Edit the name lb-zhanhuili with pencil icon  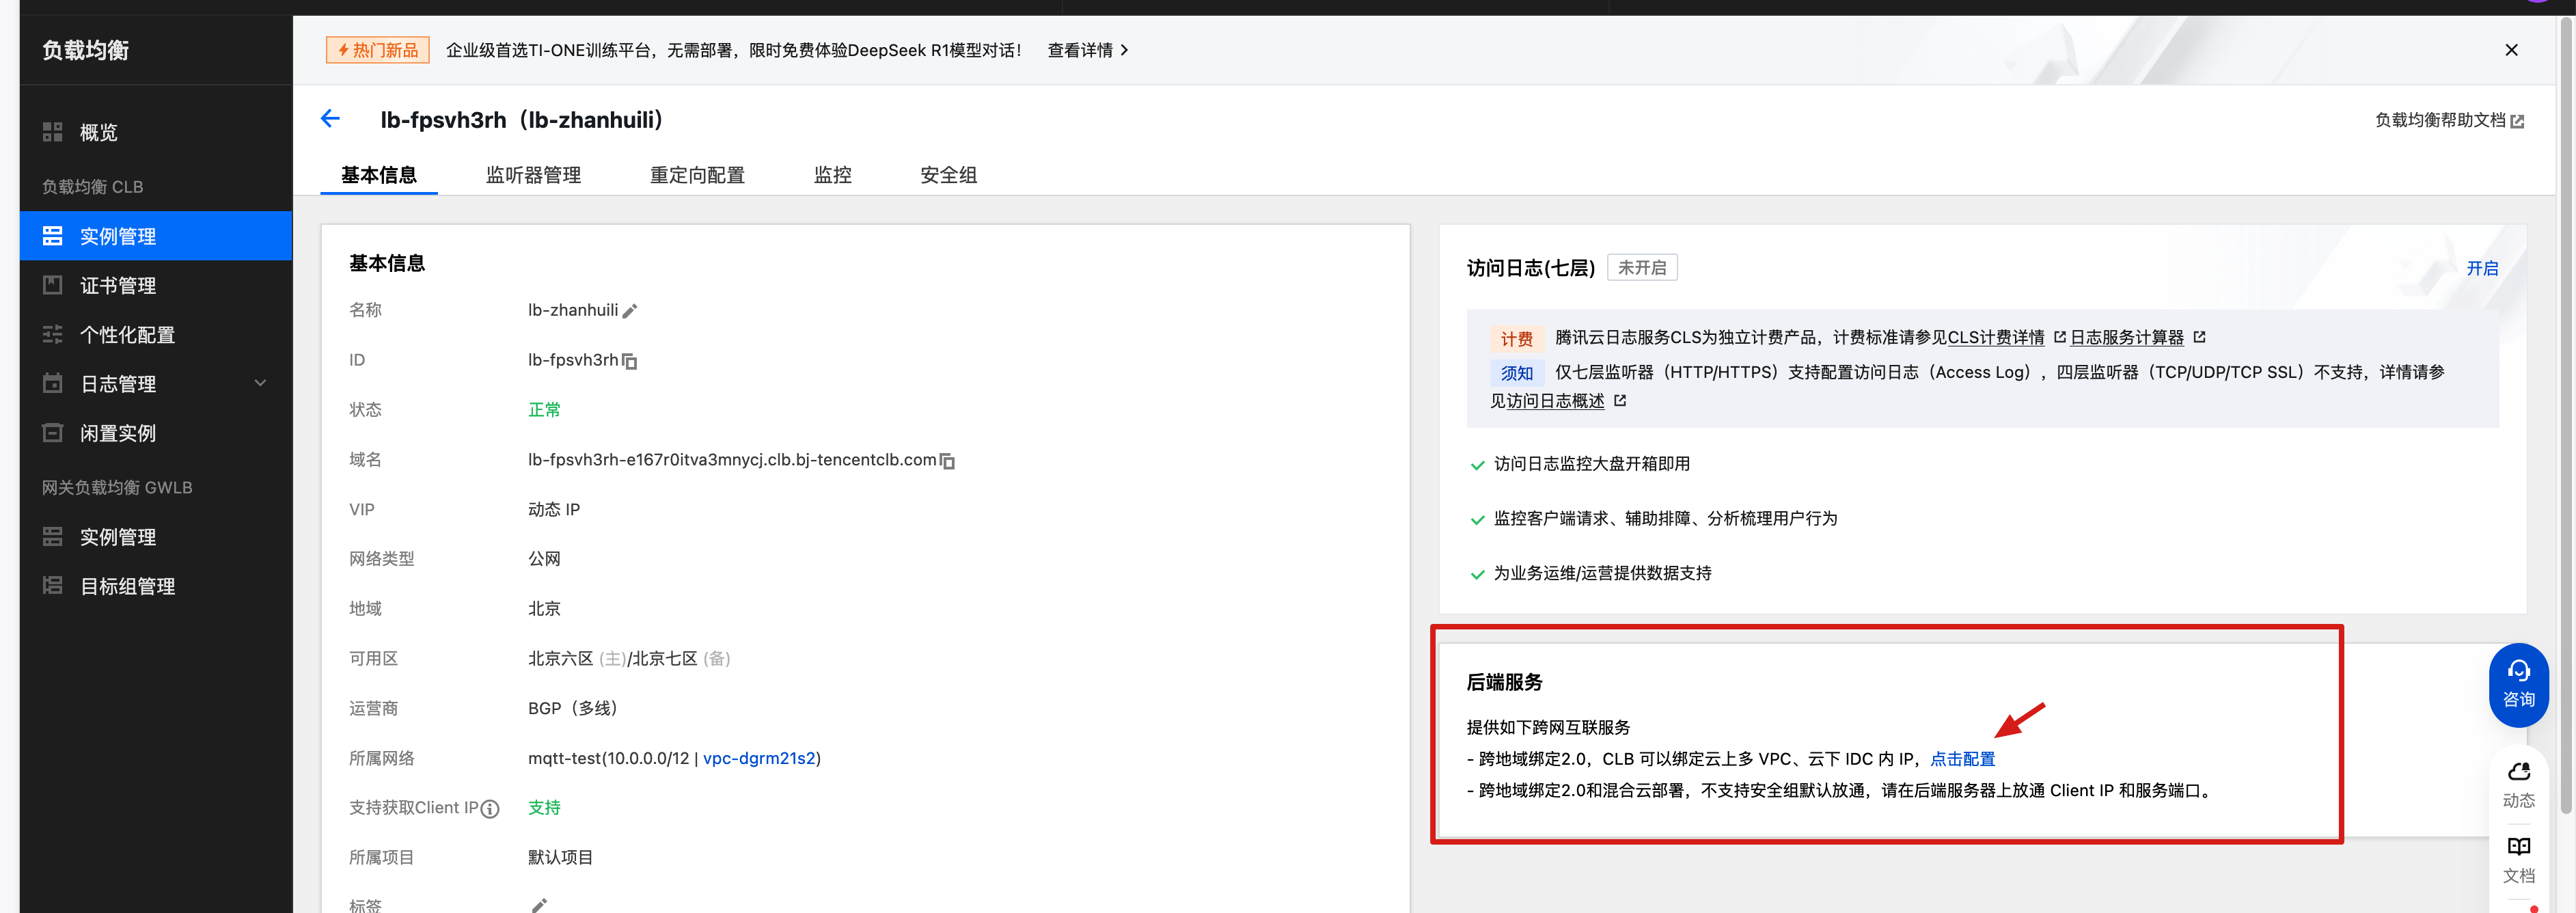click(630, 311)
